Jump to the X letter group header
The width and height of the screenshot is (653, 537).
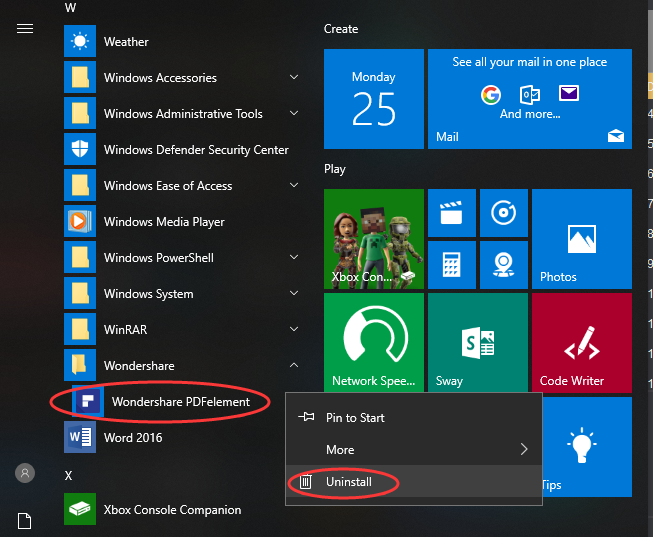68,475
